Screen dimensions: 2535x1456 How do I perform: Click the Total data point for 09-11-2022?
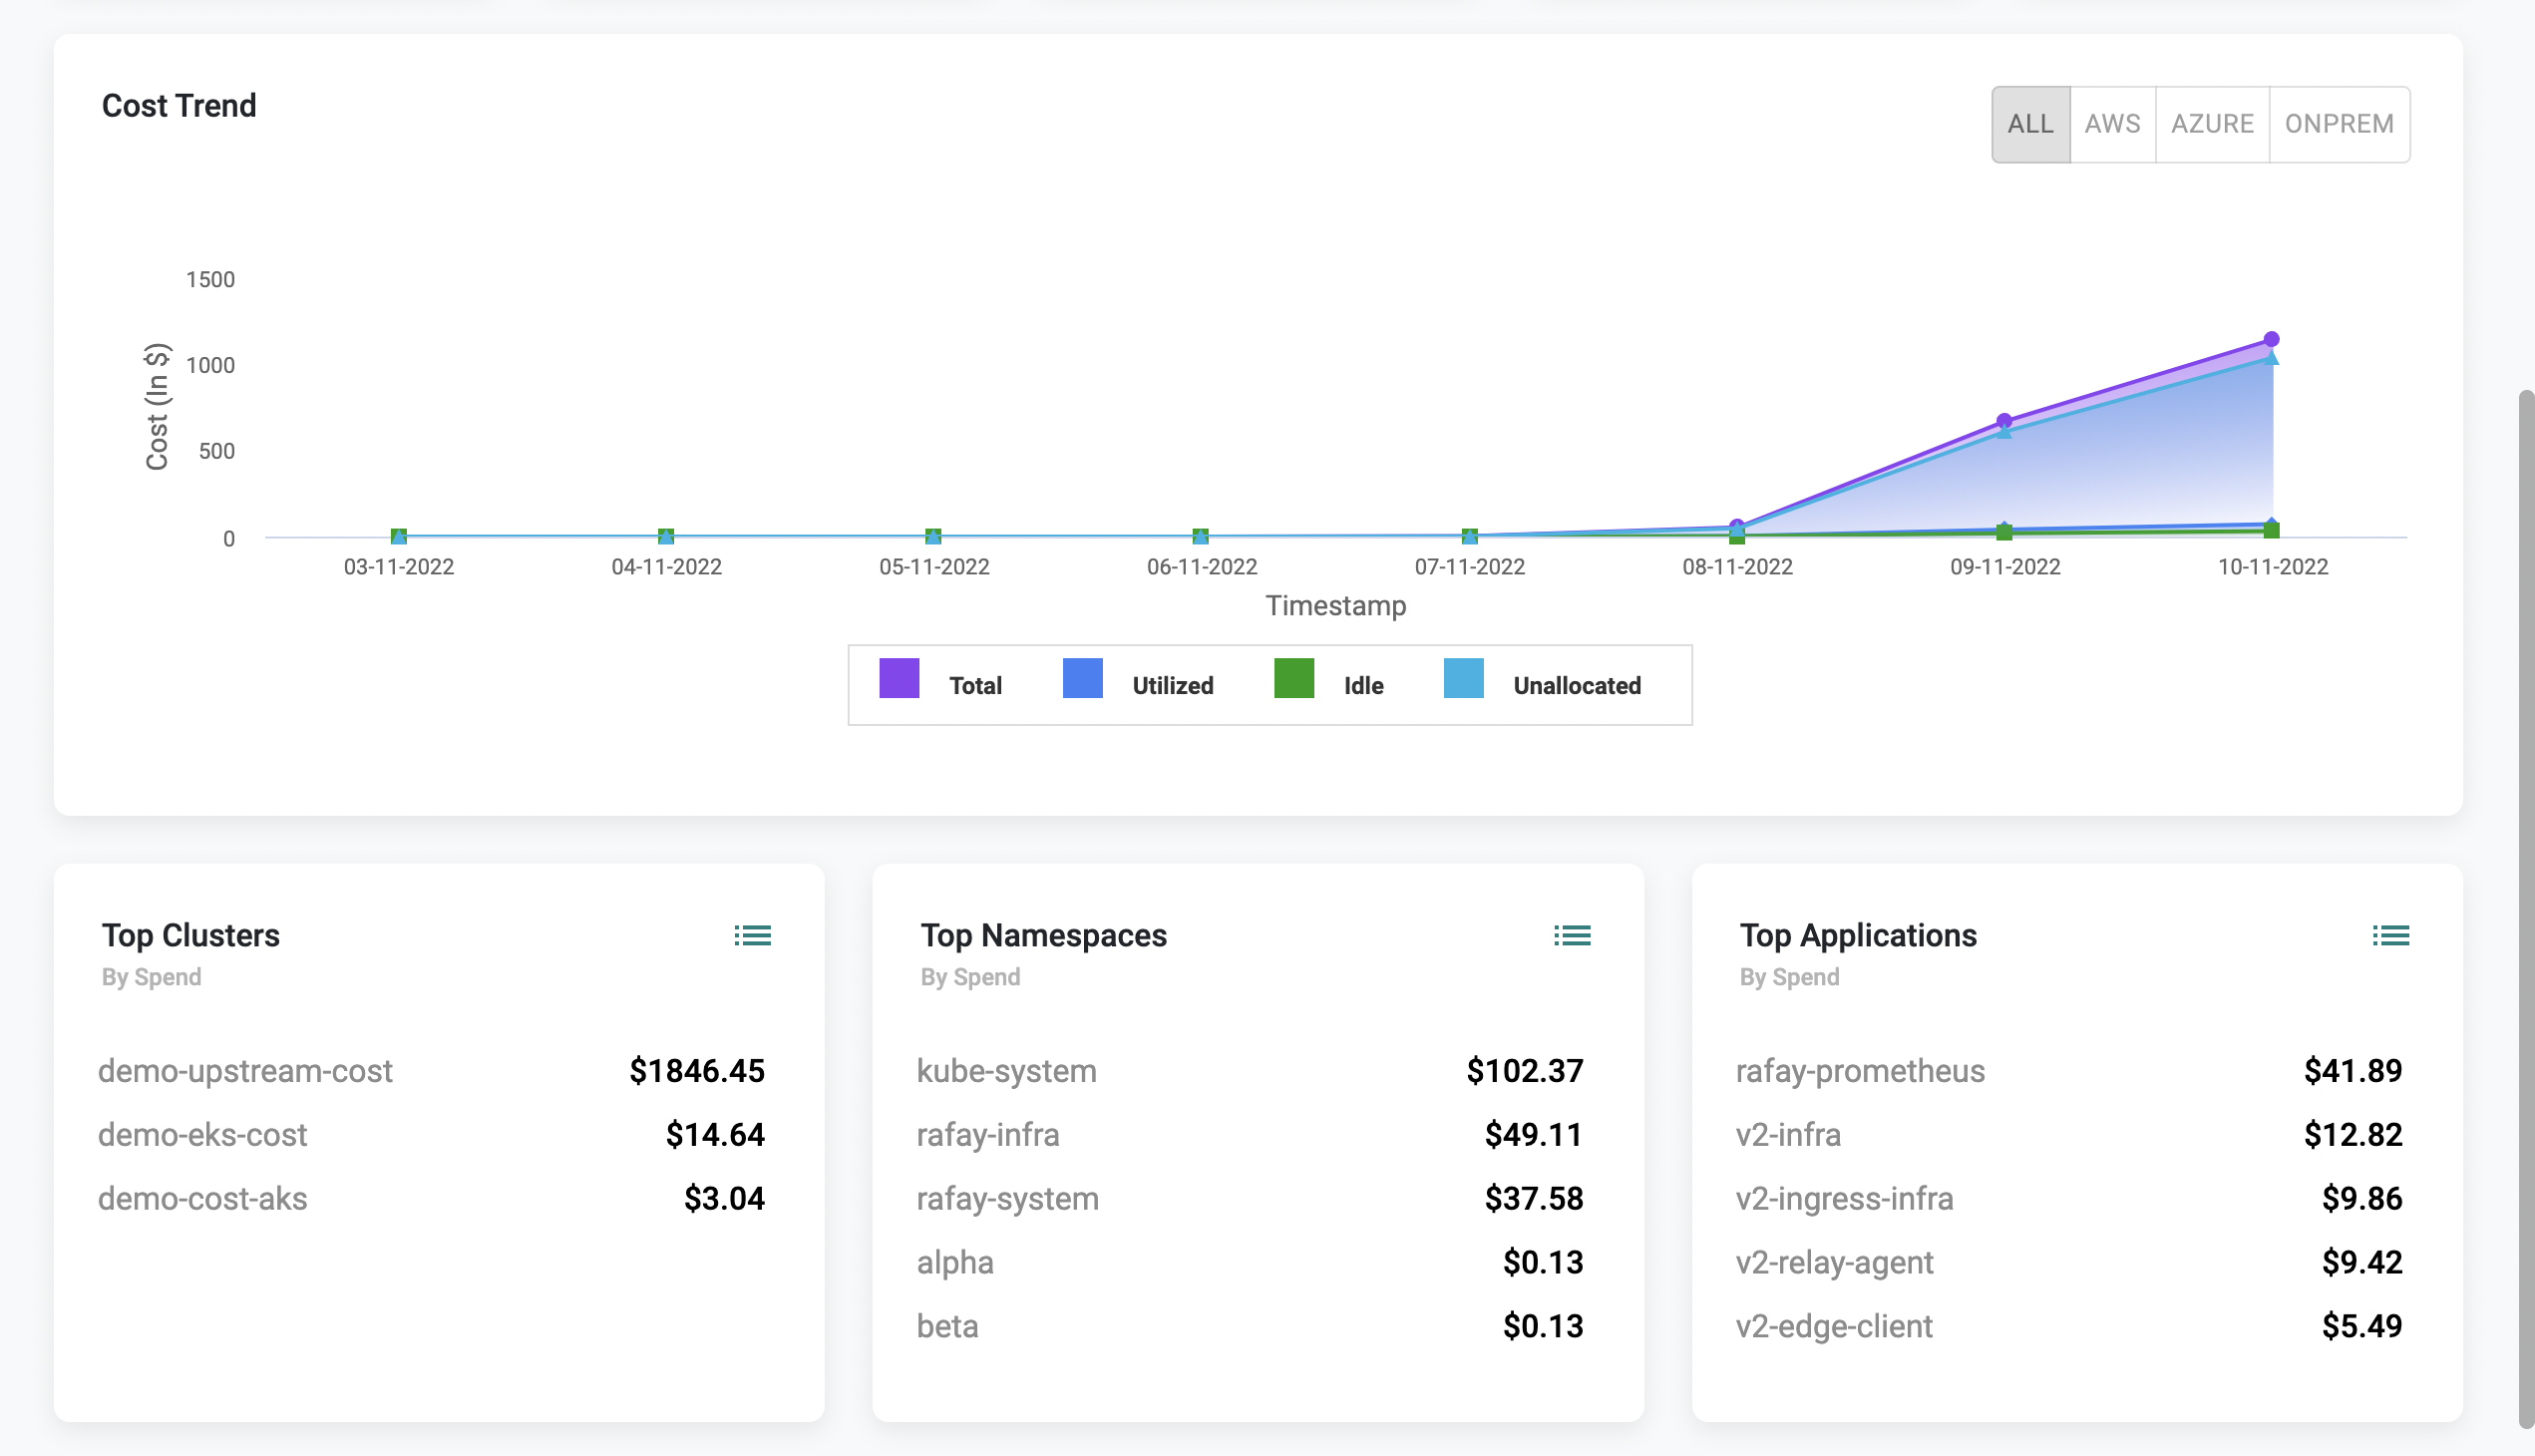pyautogui.click(x=2004, y=421)
